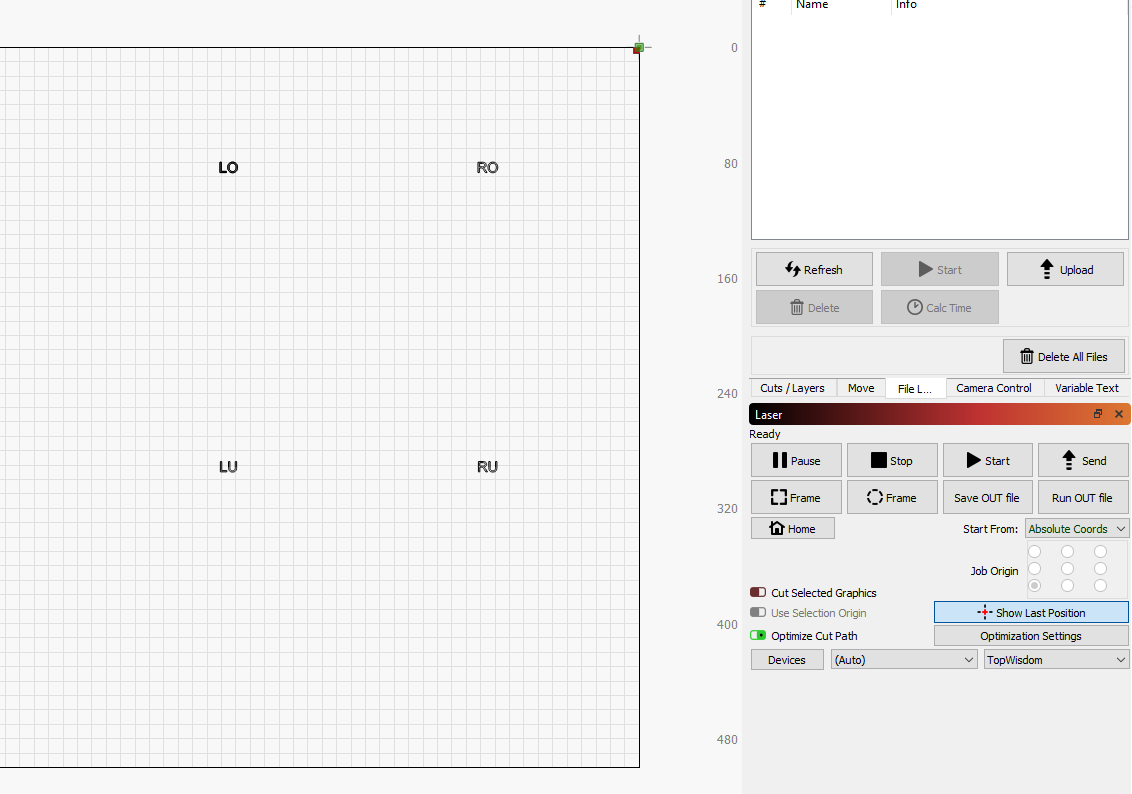Click the rectangular Frame button
The width and height of the screenshot is (1132, 794).
796,497
